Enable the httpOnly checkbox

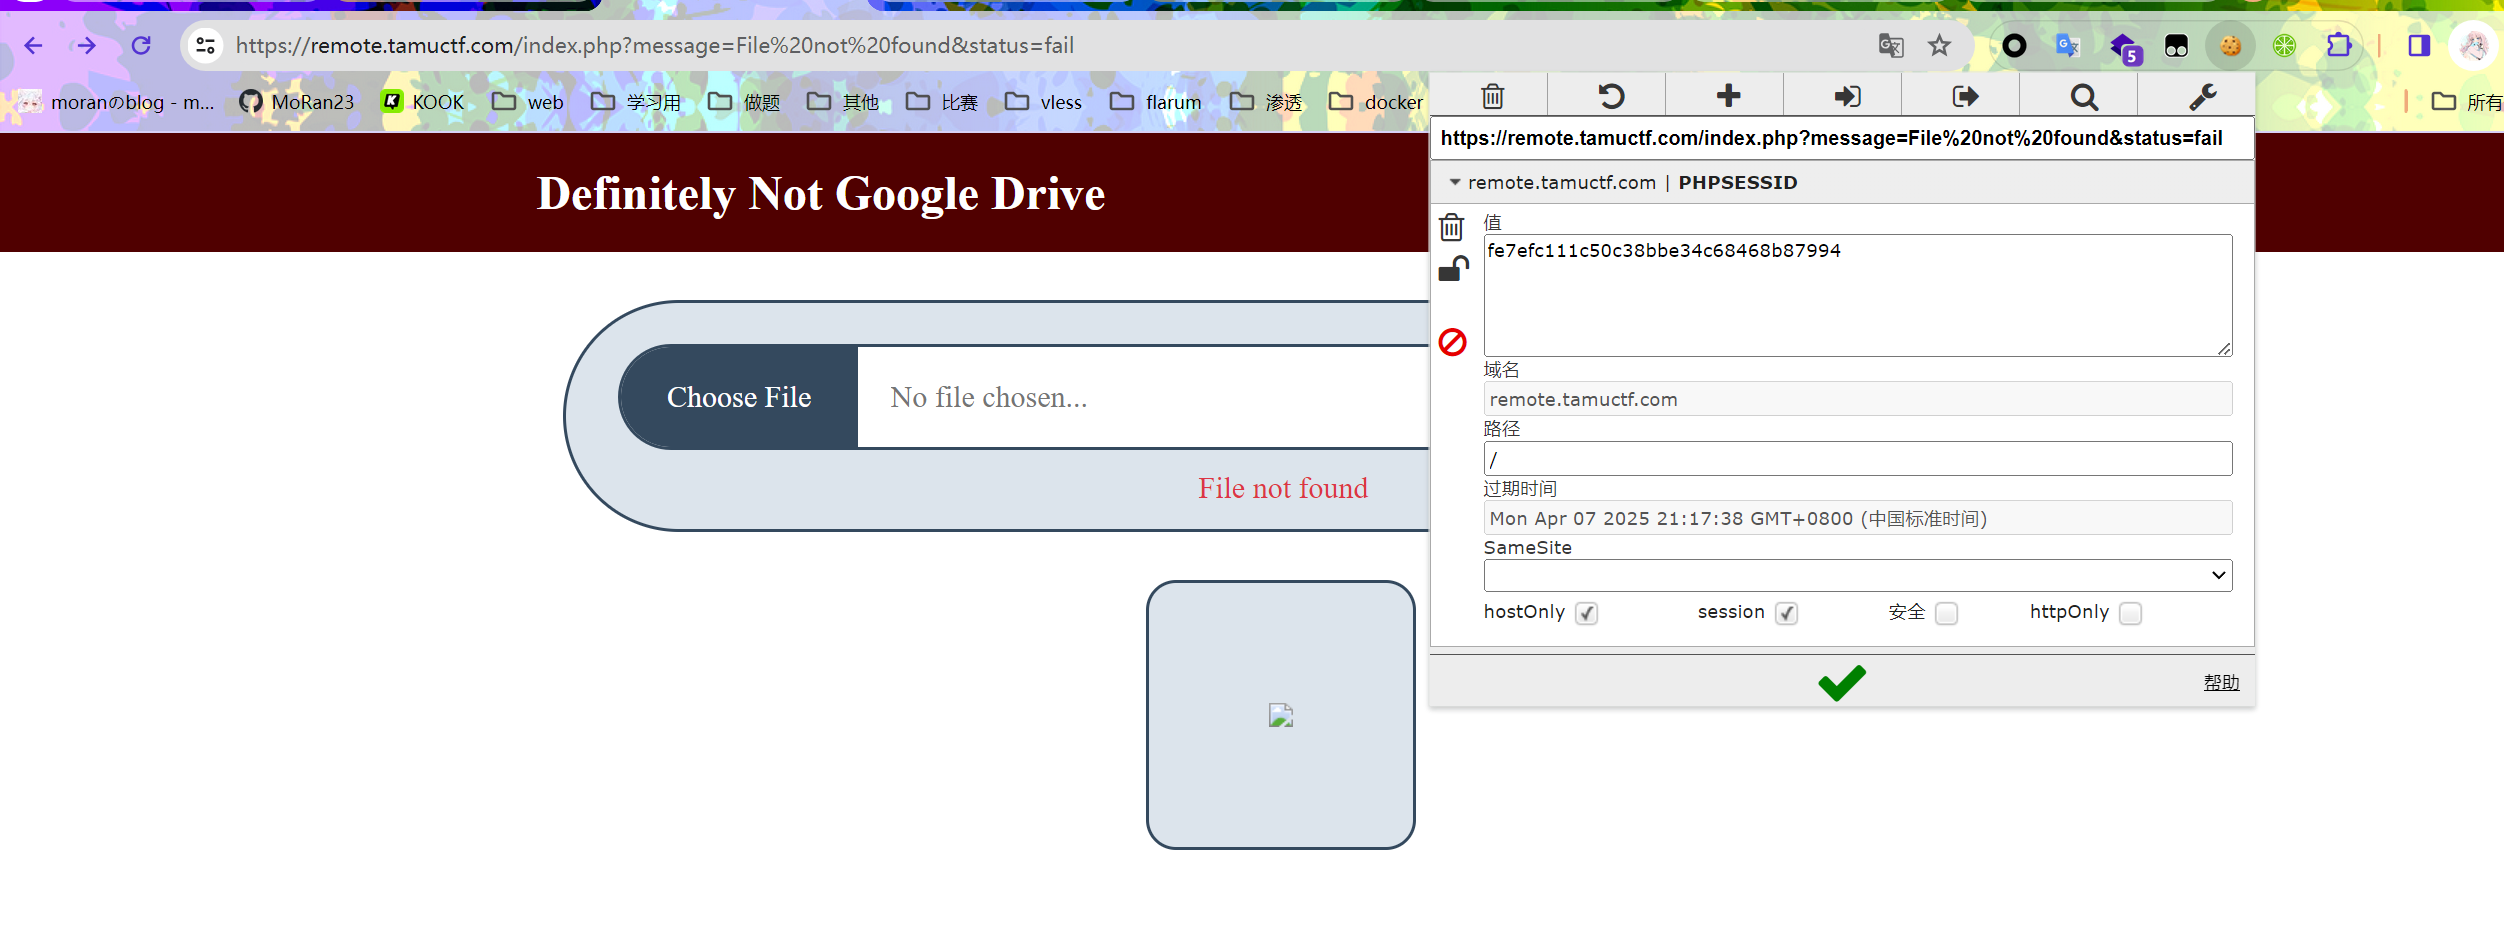click(x=2130, y=613)
